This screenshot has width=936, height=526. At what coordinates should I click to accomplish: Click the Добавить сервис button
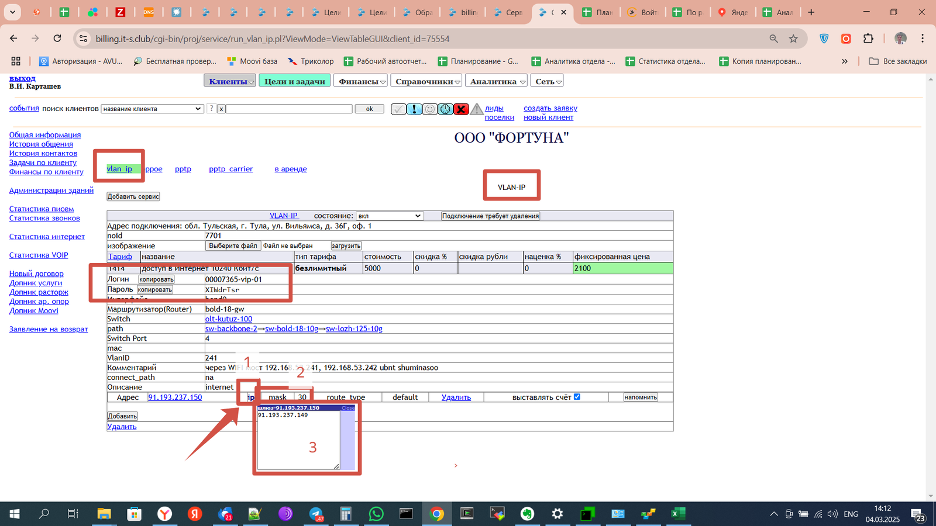[133, 196]
